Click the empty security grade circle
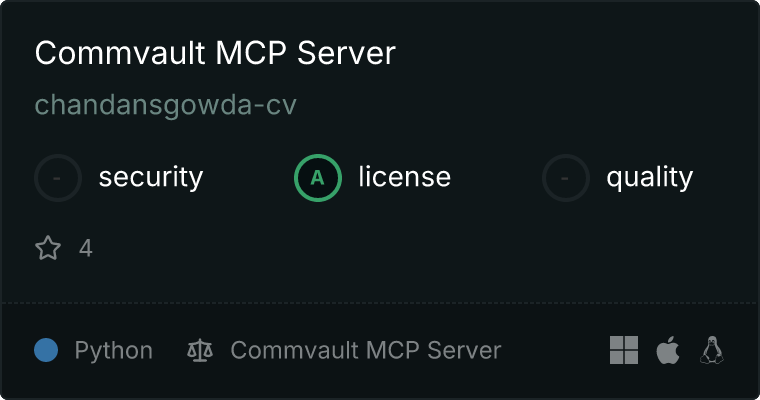The height and width of the screenshot is (400, 760). click(58, 178)
